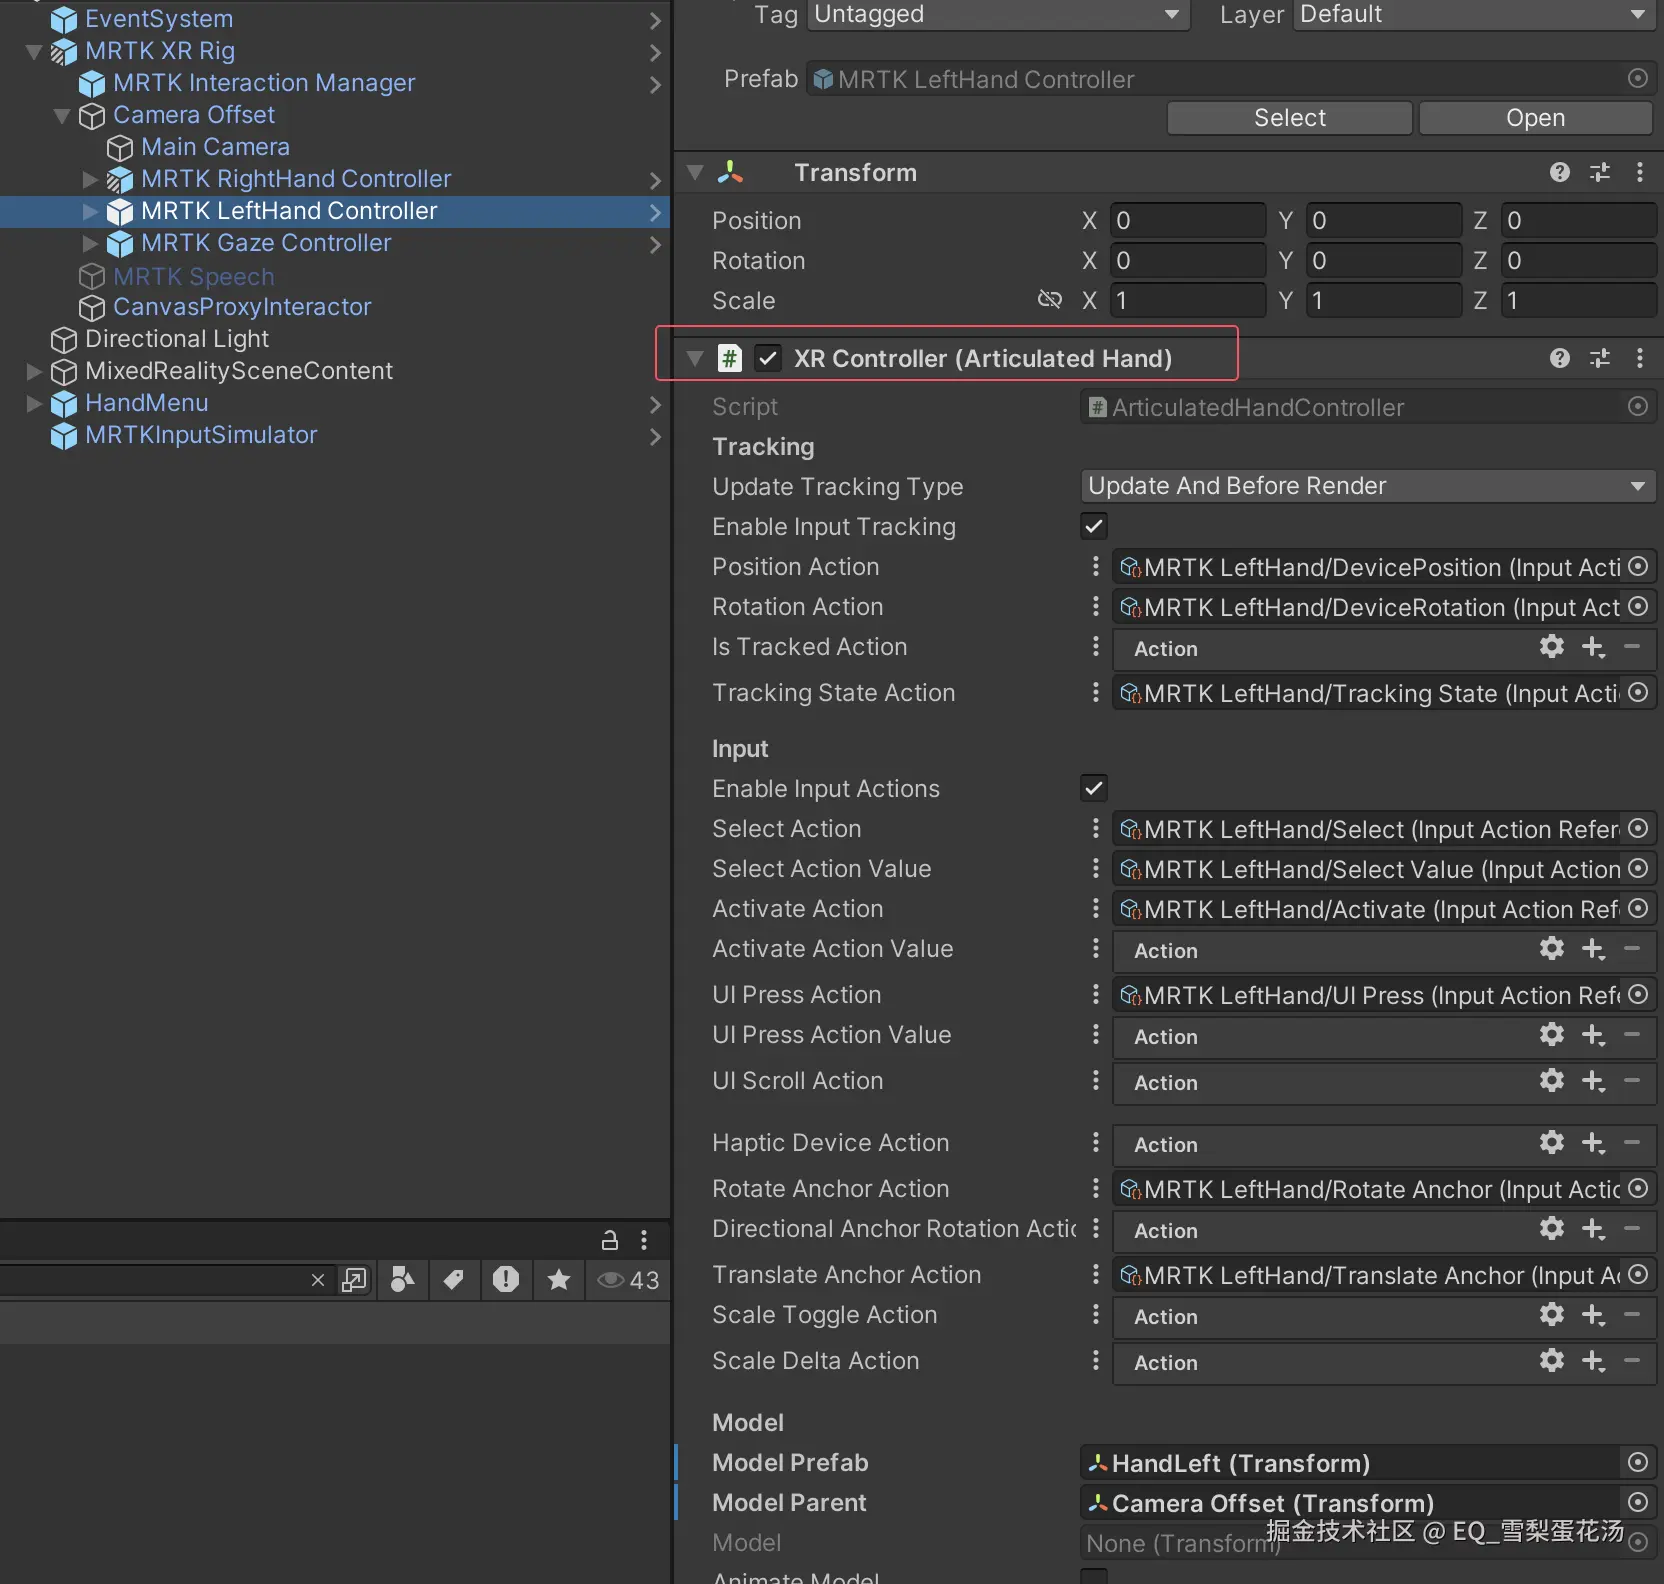Add binding to Haptic Device Action
Screen dimensions: 1664x1584
(1594, 1143)
